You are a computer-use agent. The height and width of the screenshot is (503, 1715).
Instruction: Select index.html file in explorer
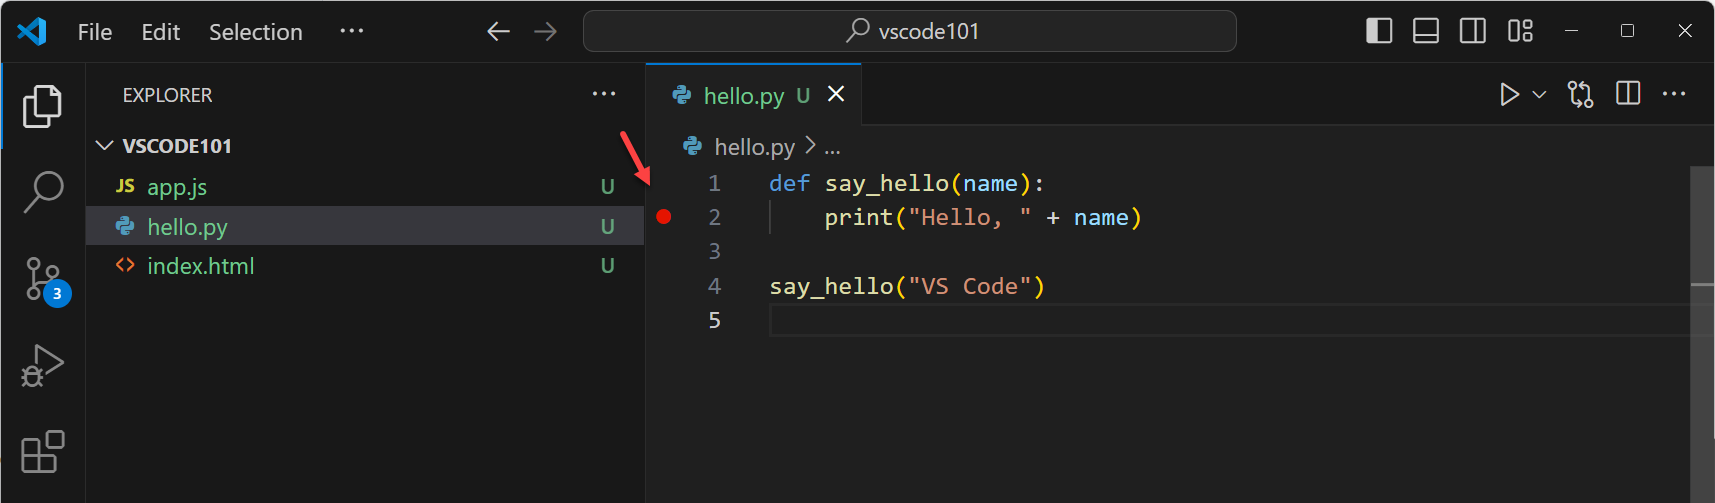tap(200, 266)
